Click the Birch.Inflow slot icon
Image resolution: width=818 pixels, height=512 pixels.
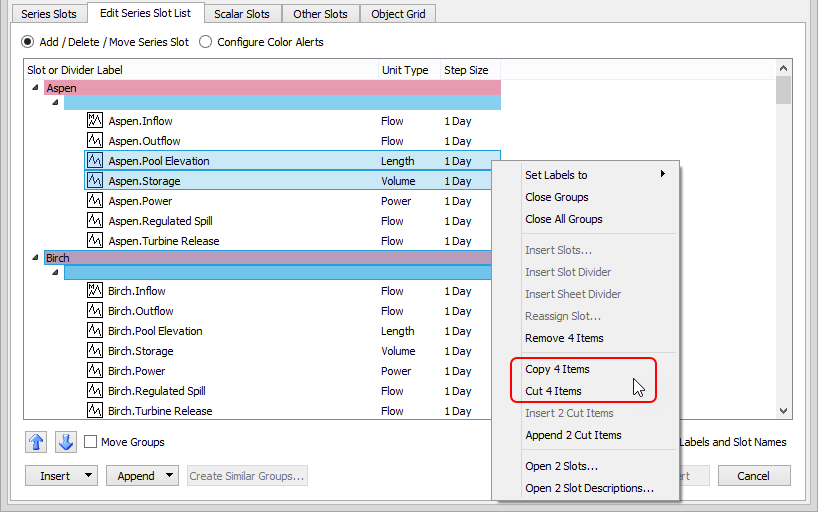point(96,291)
